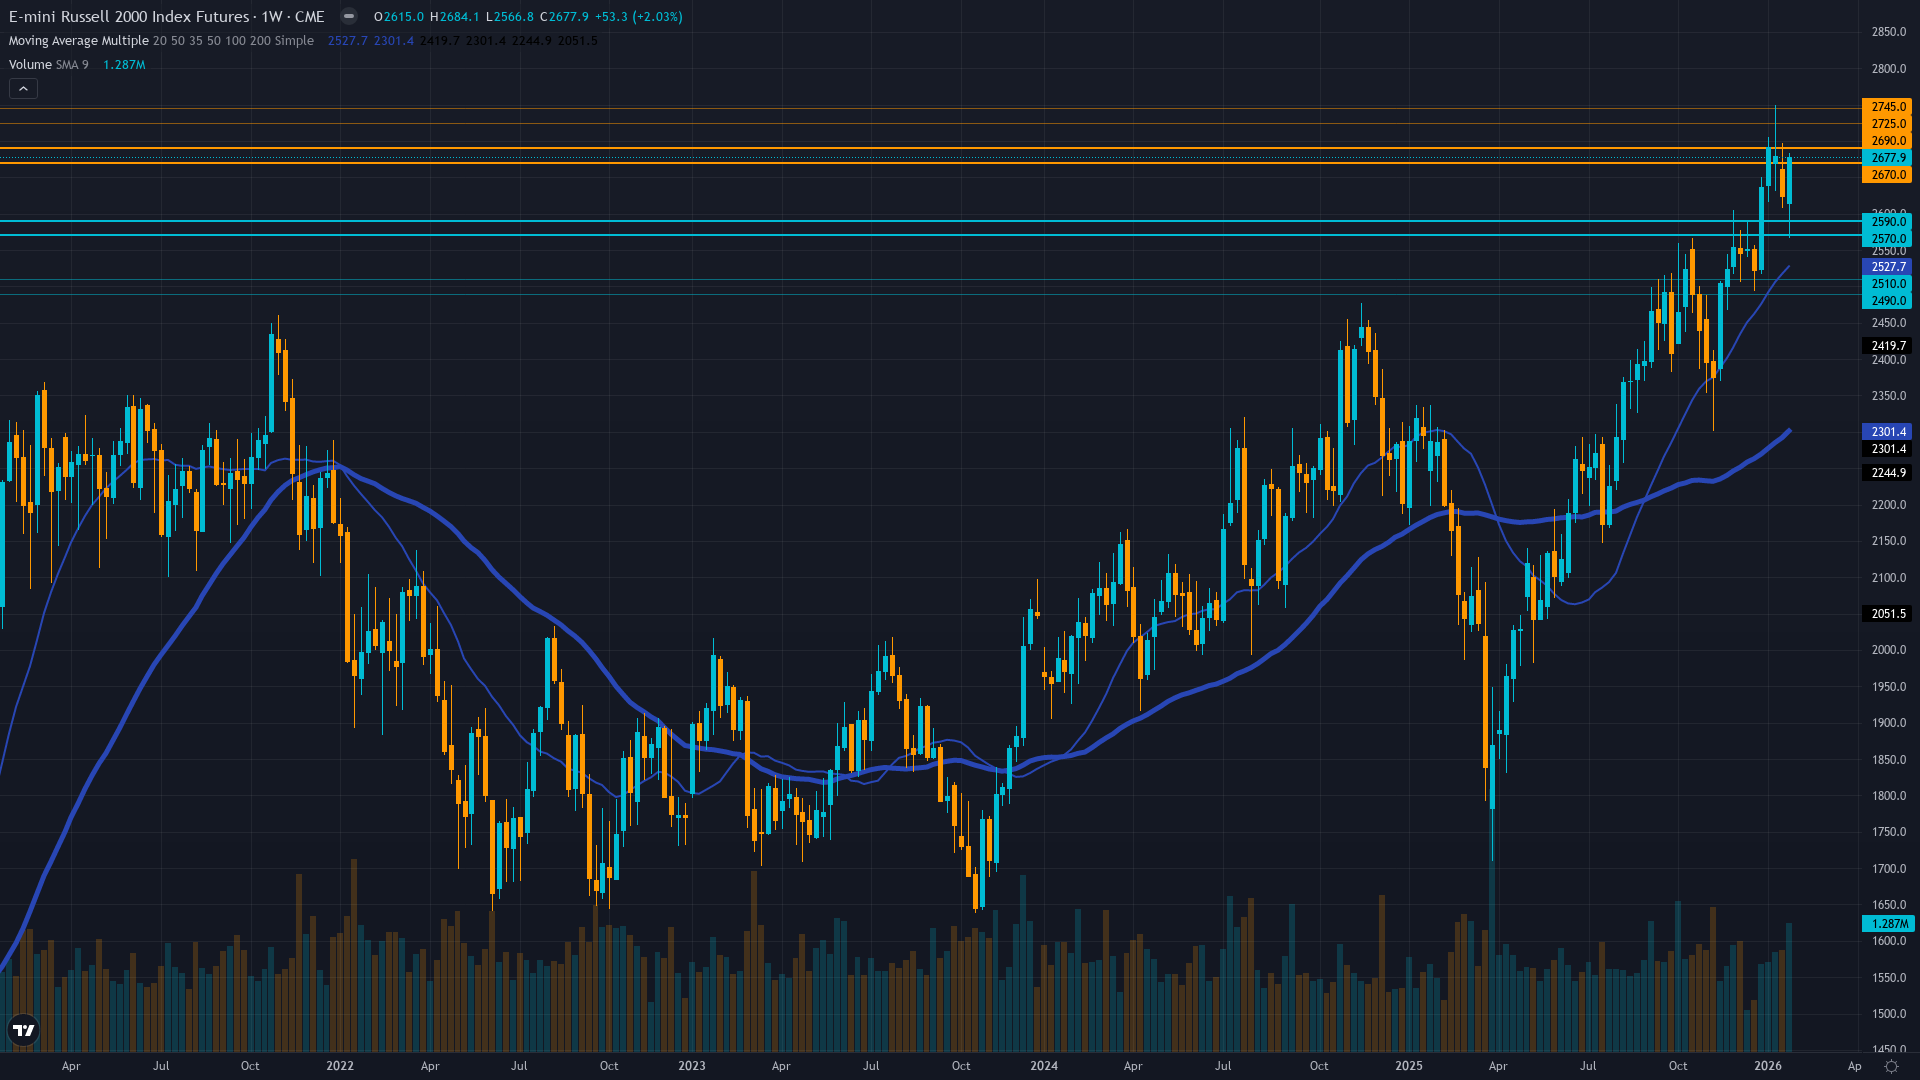Select the Moving Average Multiple indicator label

[x=79, y=41]
